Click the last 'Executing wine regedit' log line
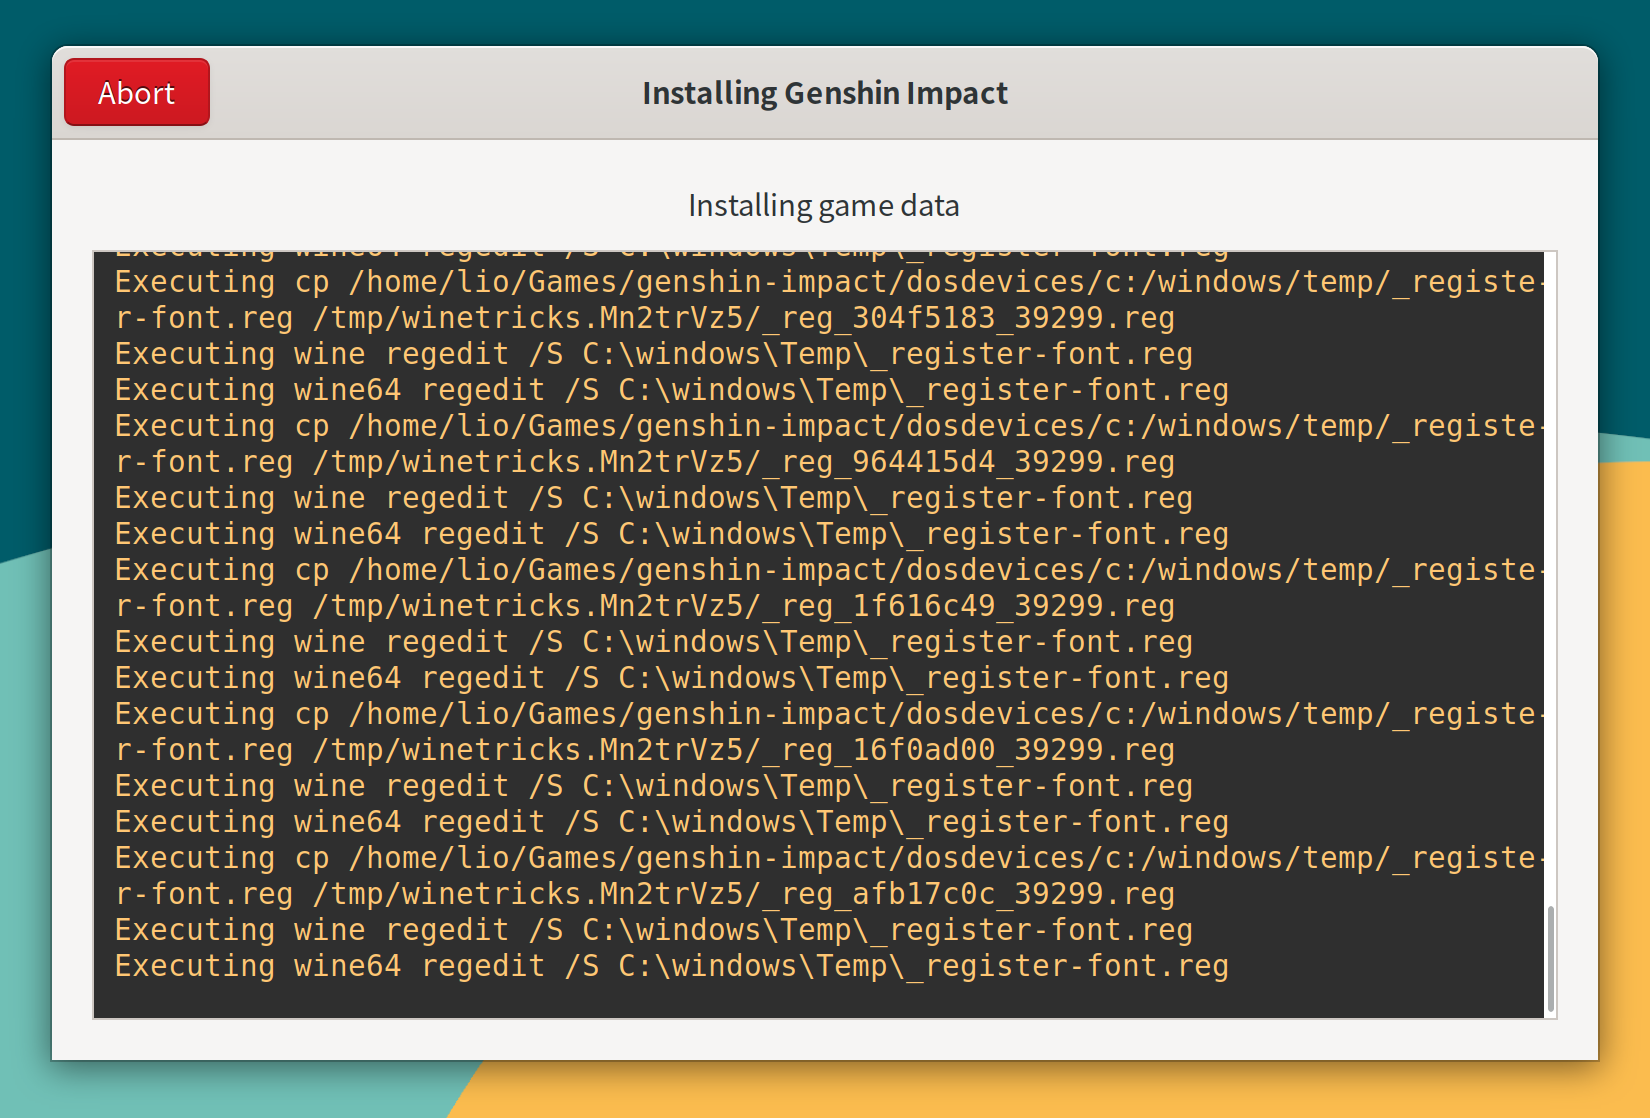The height and width of the screenshot is (1118, 1650). tap(654, 930)
